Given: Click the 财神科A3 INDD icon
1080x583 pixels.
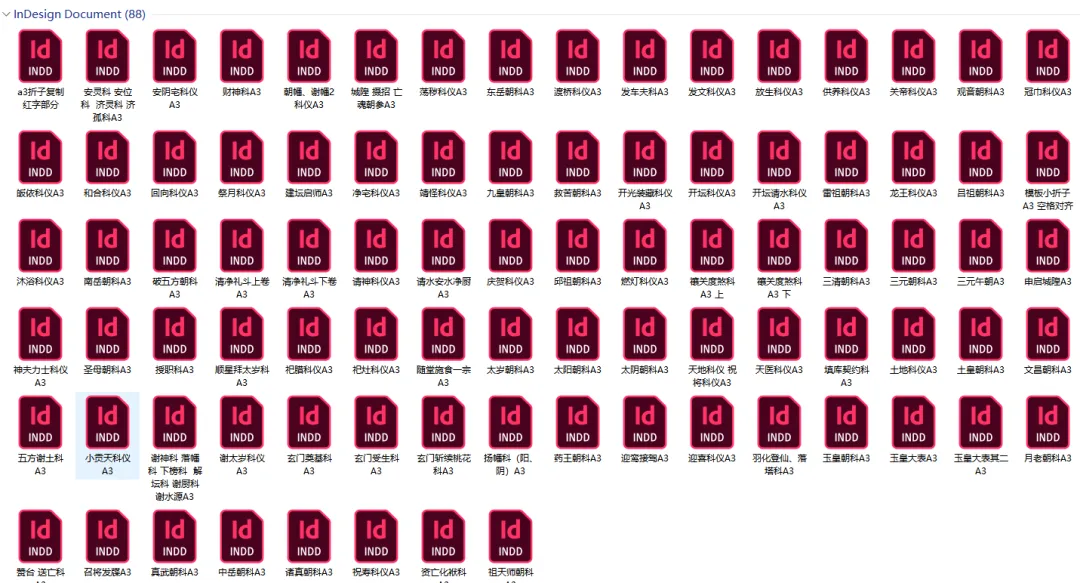Looking at the screenshot, I should point(242,56).
